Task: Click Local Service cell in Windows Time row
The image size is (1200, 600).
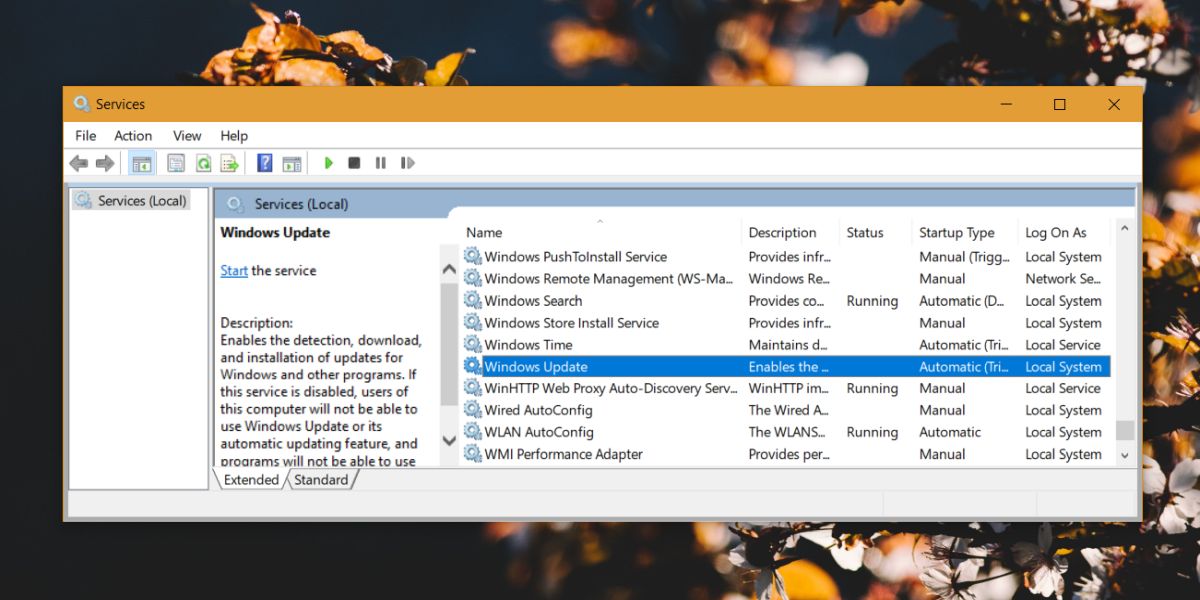Action: (1063, 345)
